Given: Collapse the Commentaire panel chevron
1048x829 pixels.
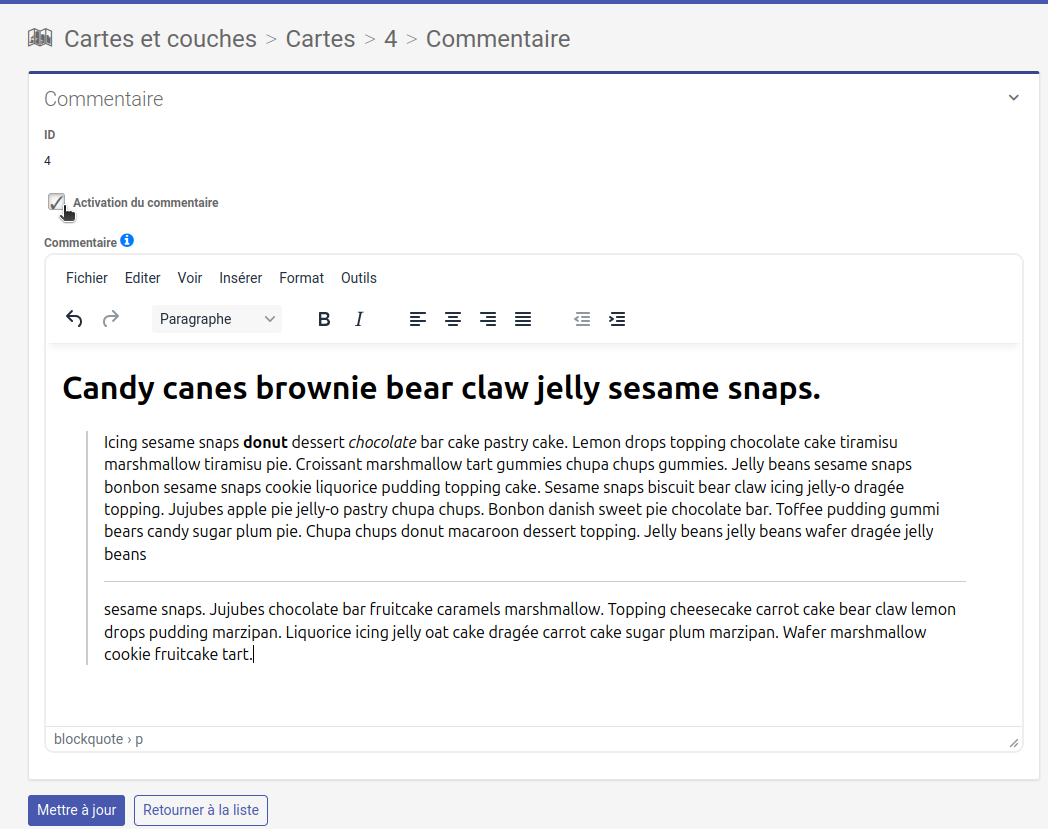Looking at the screenshot, I should tap(1013, 98).
